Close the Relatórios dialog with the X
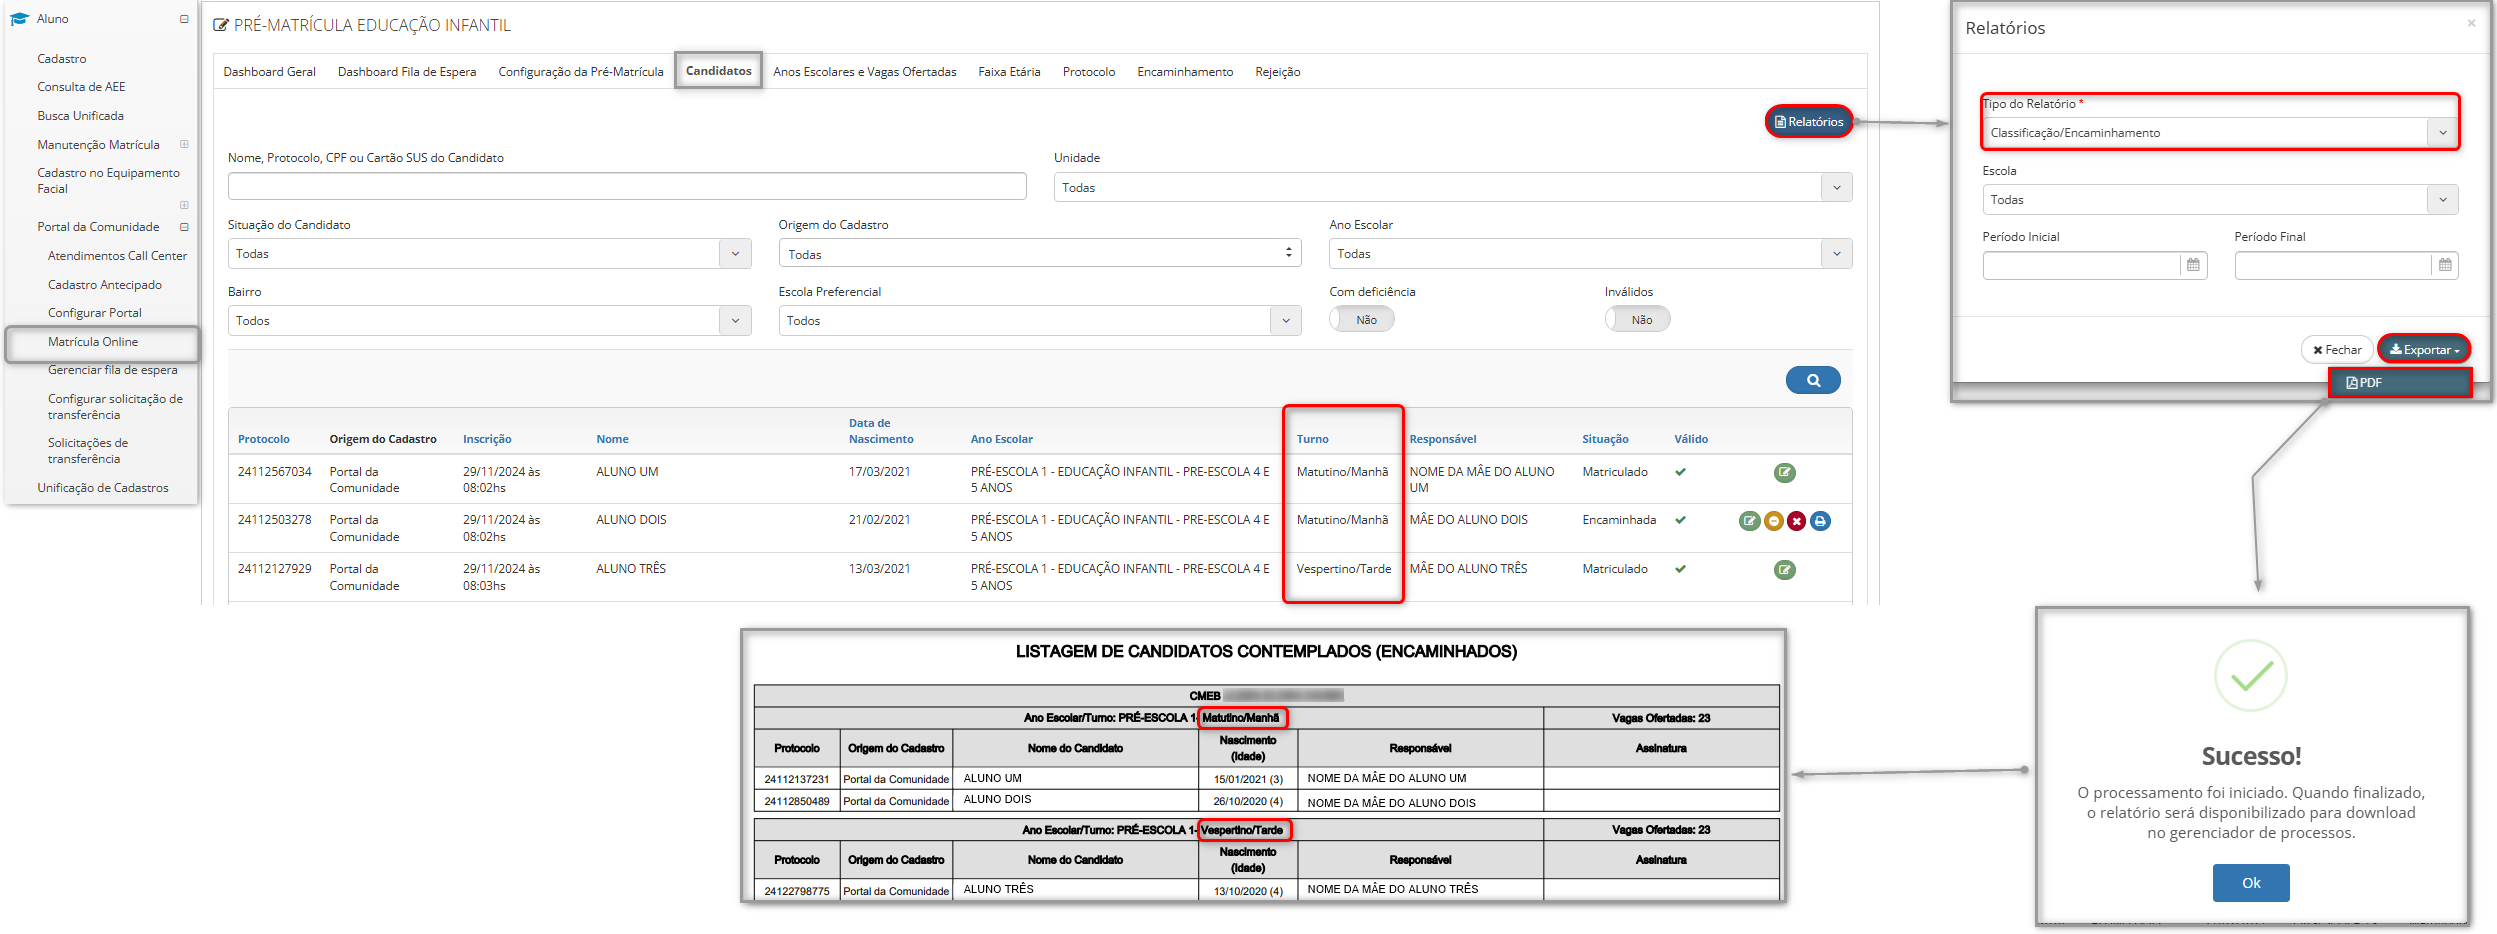The width and height of the screenshot is (2497, 934). (x=2470, y=23)
